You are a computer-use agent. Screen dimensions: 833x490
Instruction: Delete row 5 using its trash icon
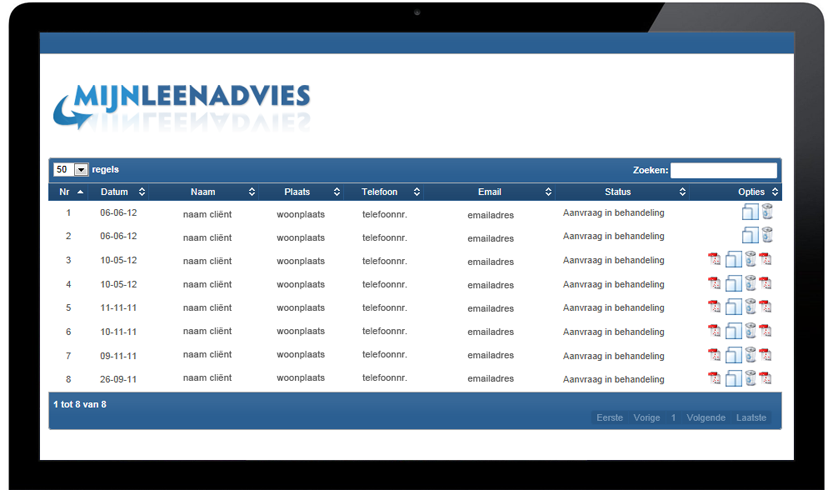[750, 307]
